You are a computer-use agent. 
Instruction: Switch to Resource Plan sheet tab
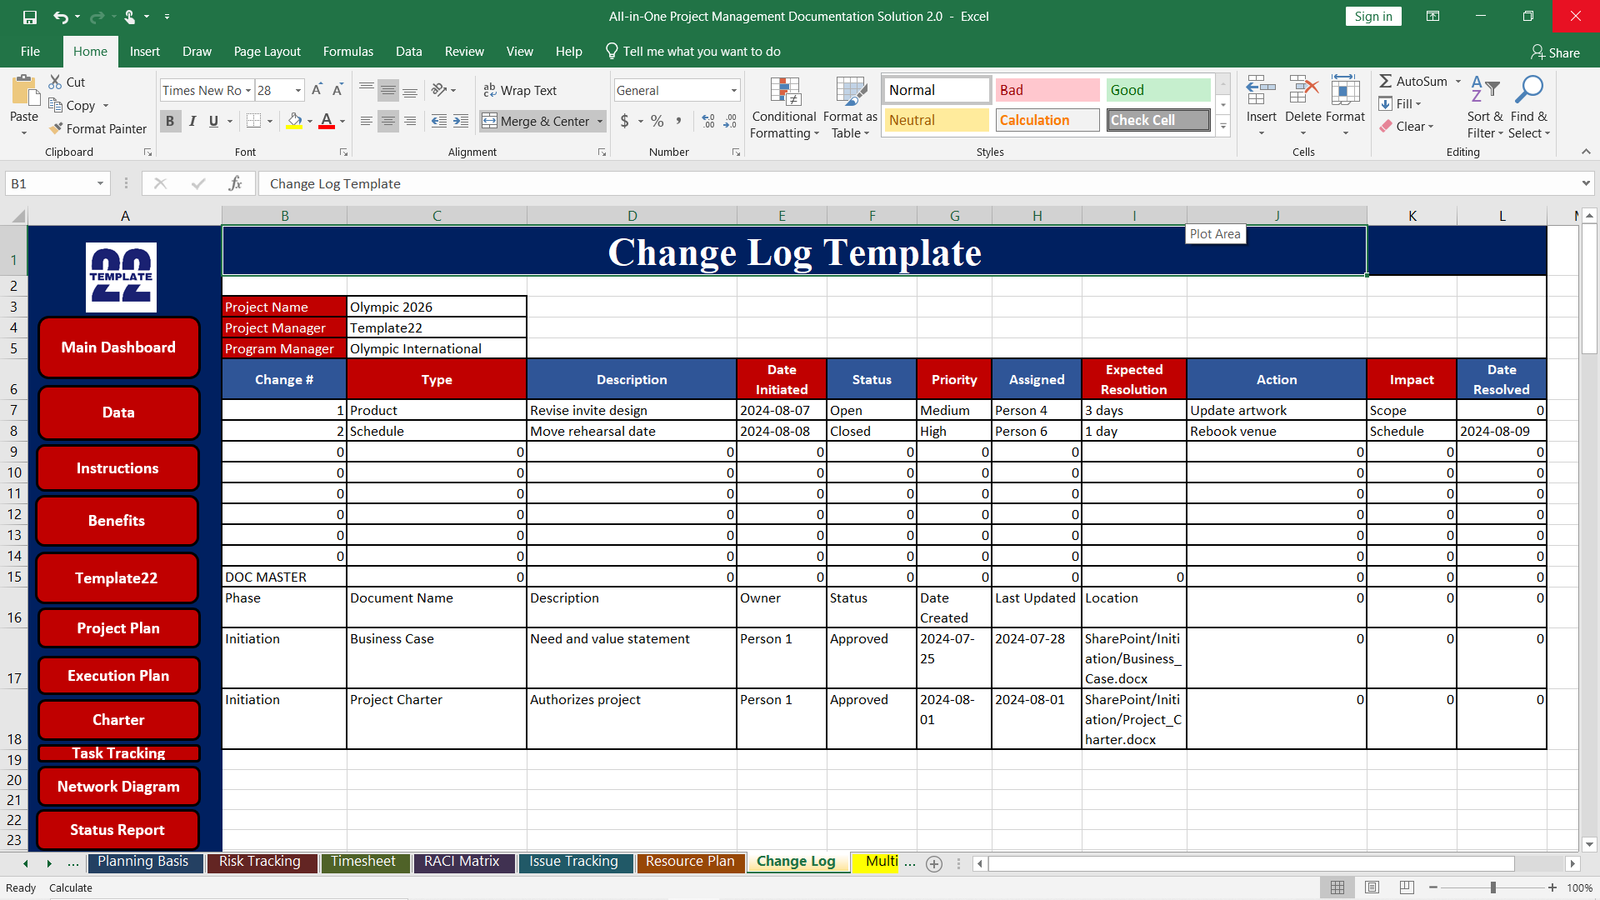[690, 861]
